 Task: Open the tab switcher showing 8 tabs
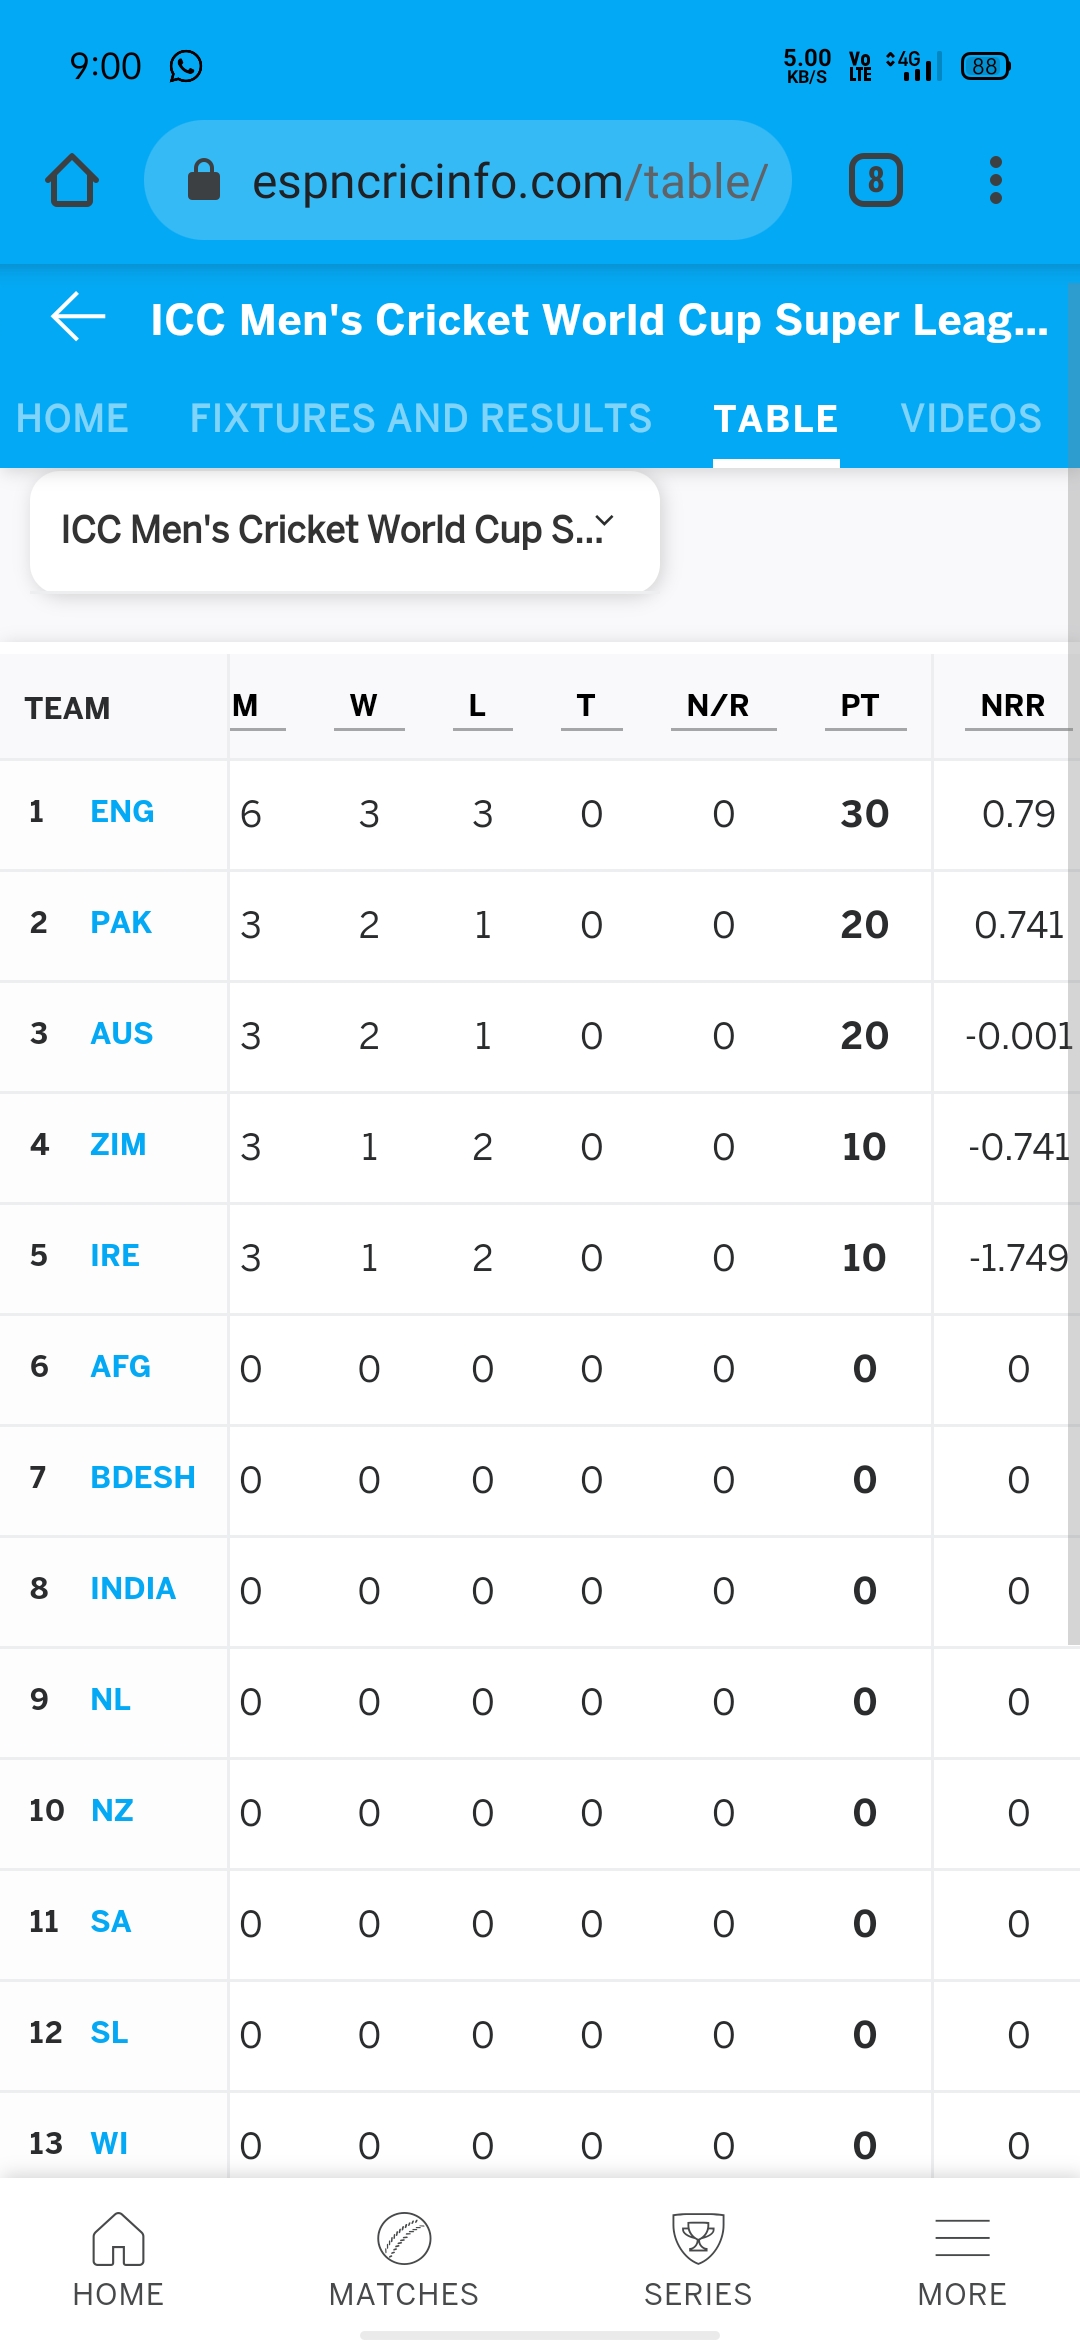875,181
